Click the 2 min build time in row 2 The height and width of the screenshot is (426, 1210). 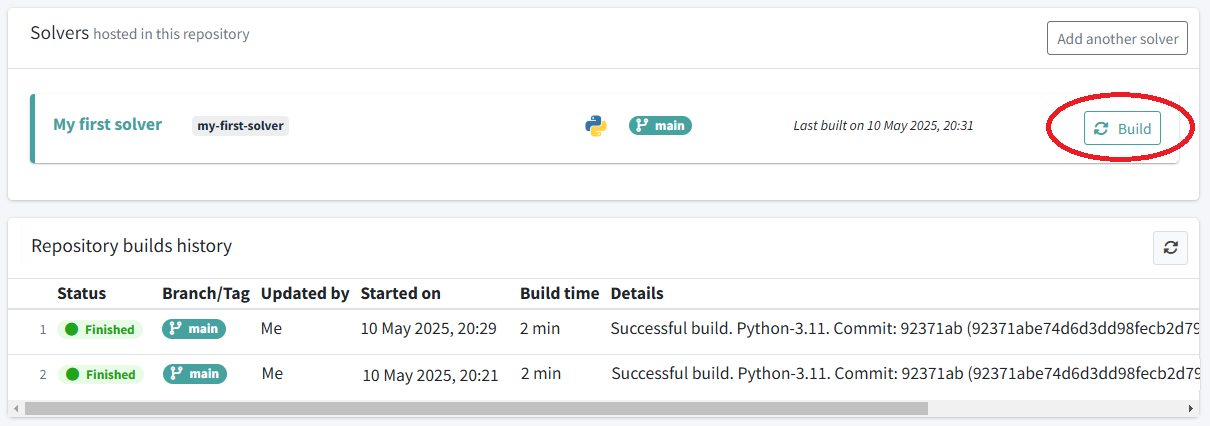coord(541,373)
